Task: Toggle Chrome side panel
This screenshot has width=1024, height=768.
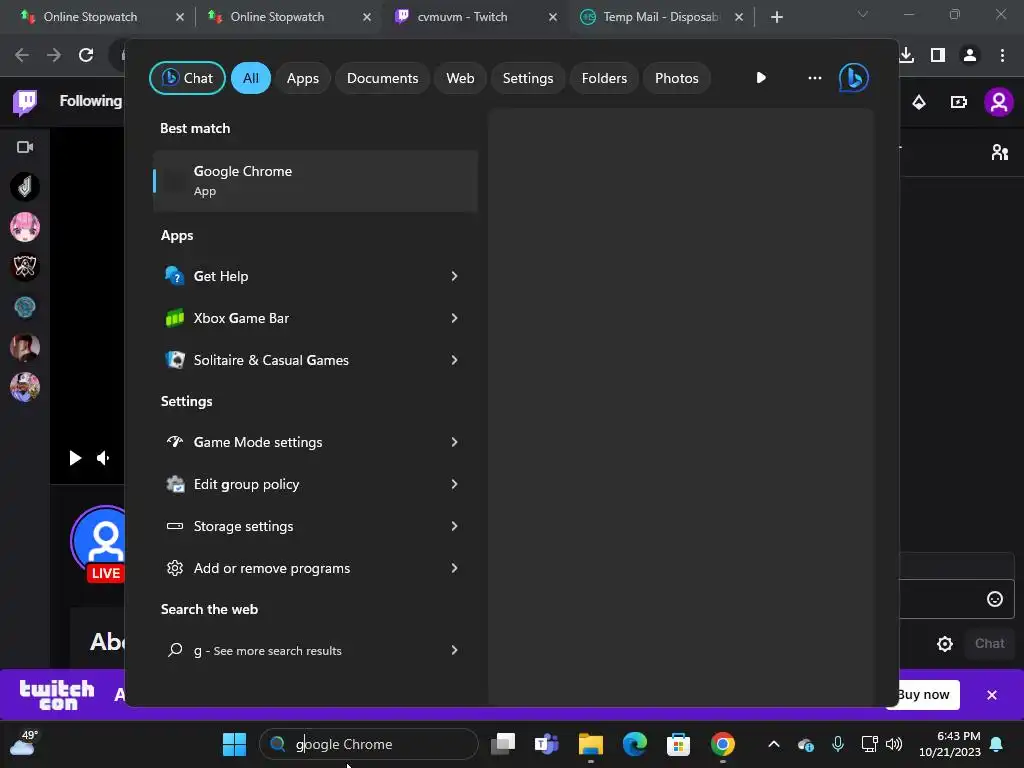Action: tap(938, 55)
